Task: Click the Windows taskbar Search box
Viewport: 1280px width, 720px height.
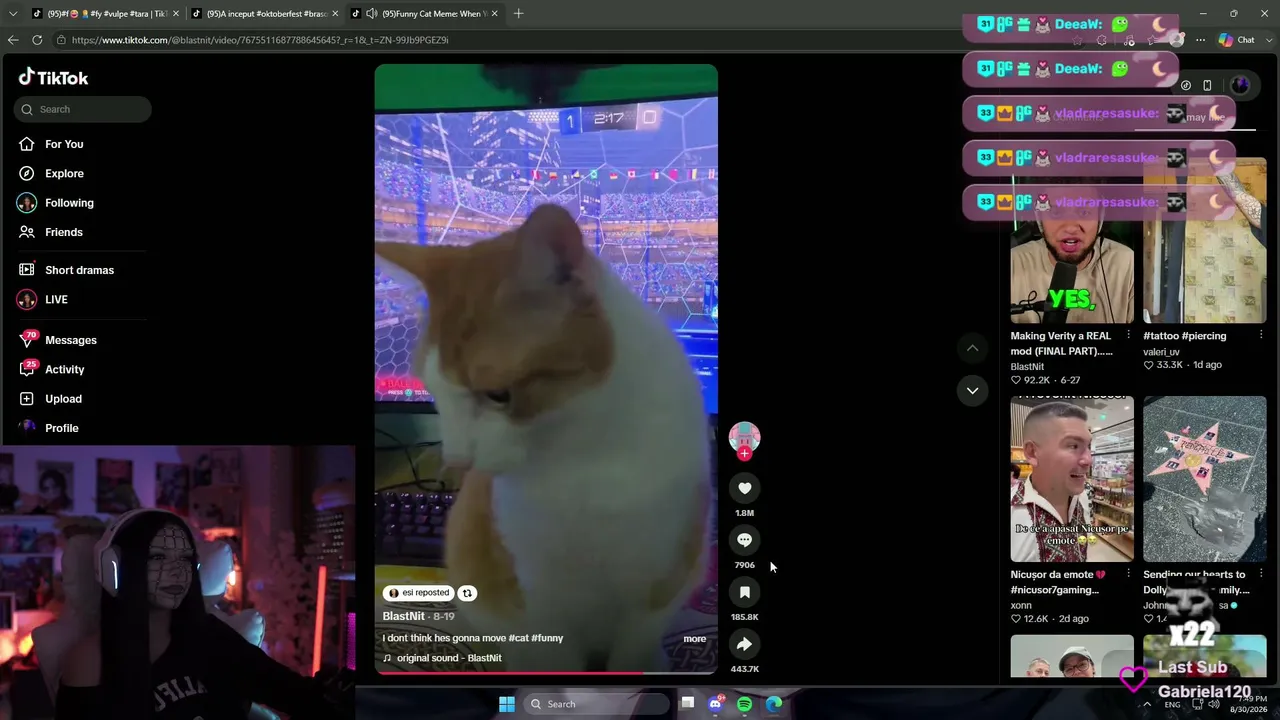Action: (596, 704)
